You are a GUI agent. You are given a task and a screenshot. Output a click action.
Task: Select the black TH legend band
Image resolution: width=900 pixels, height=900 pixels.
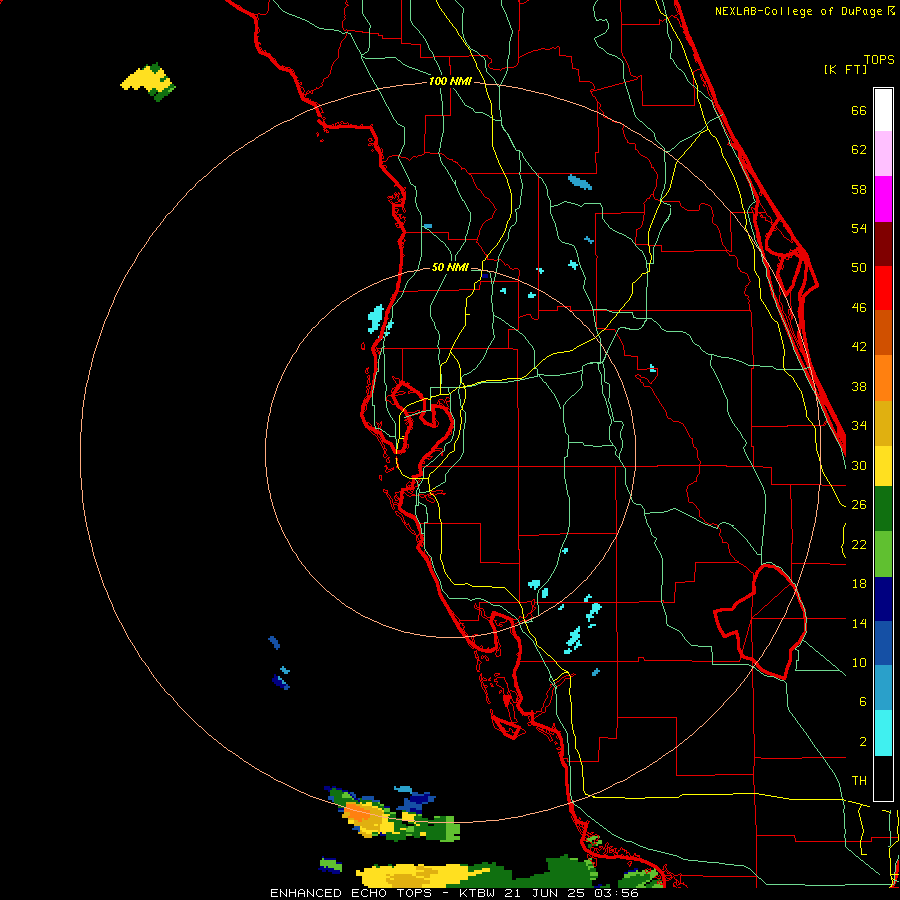(x=883, y=778)
